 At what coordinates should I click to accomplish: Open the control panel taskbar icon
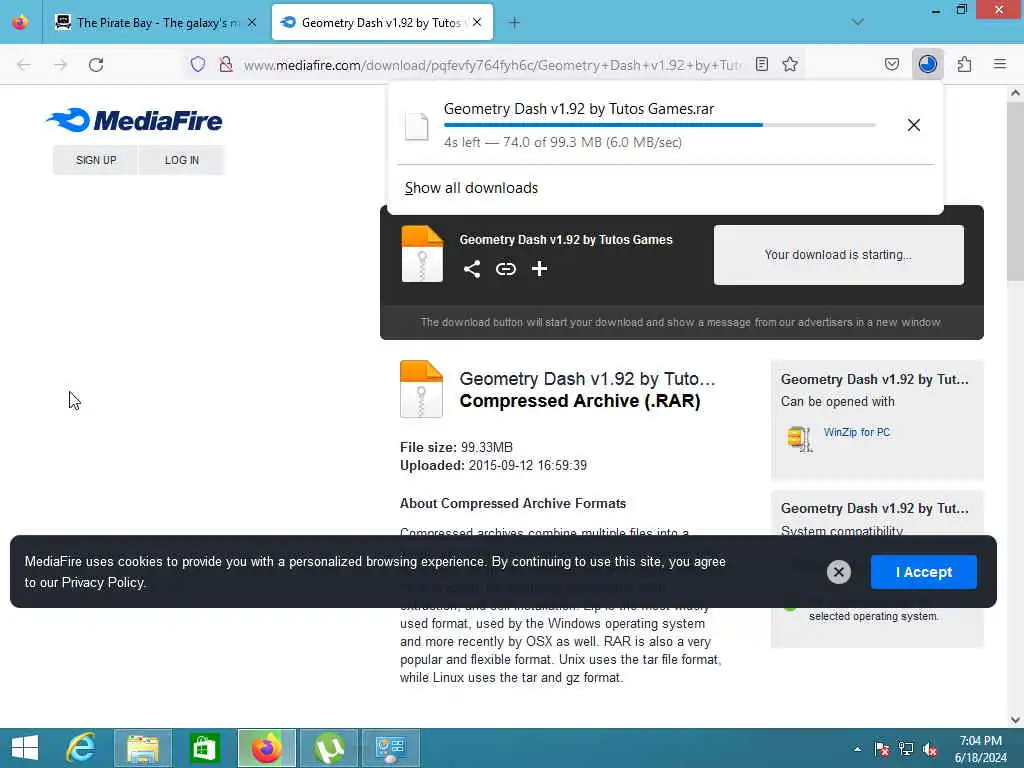tap(391, 748)
